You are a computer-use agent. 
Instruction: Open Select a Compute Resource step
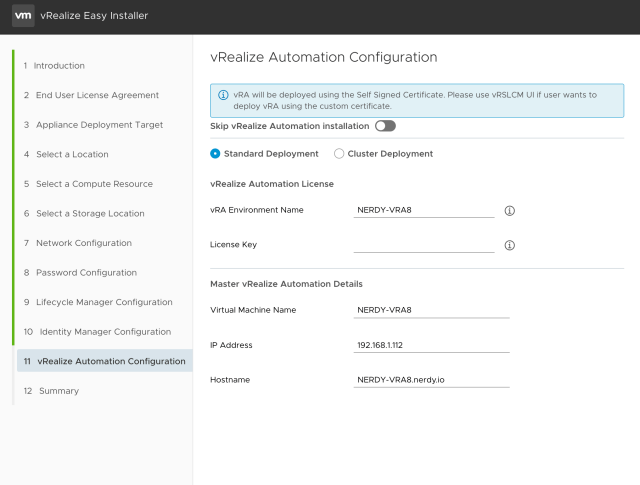pyautogui.click(x=93, y=184)
